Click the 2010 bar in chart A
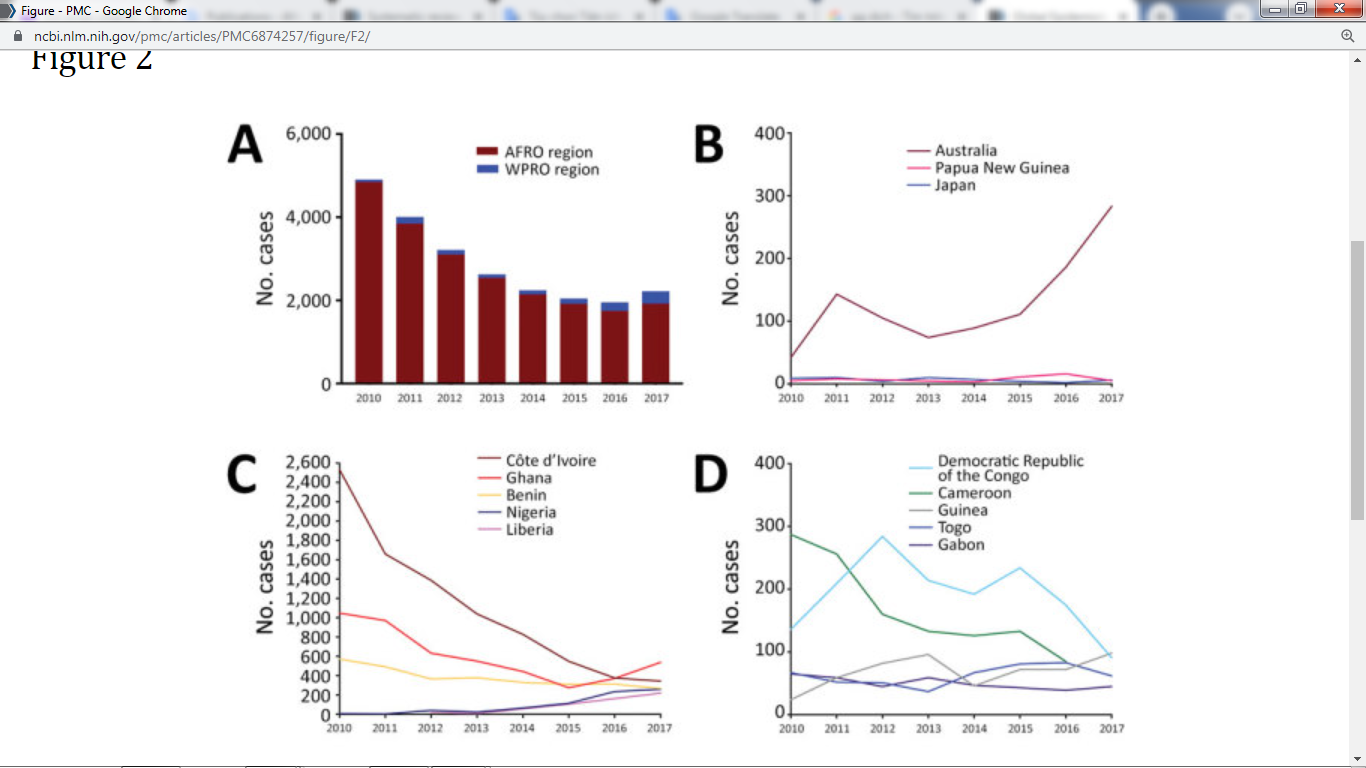The width and height of the screenshot is (1366, 768). tap(369, 282)
